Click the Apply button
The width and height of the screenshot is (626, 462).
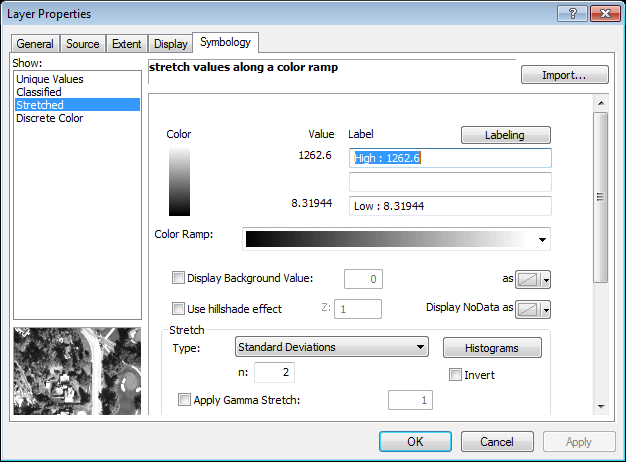pyautogui.click(x=579, y=442)
